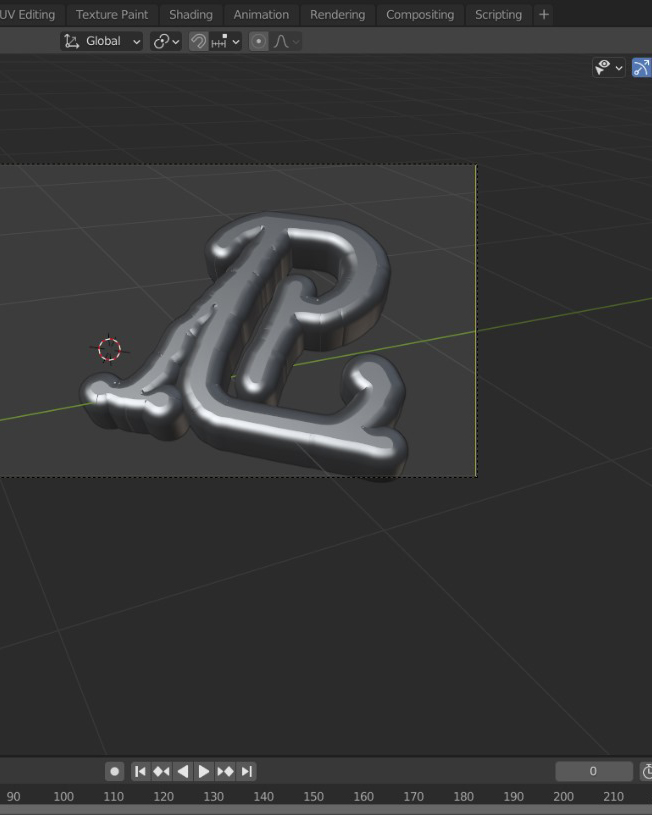Play the animation forward

(204, 771)
